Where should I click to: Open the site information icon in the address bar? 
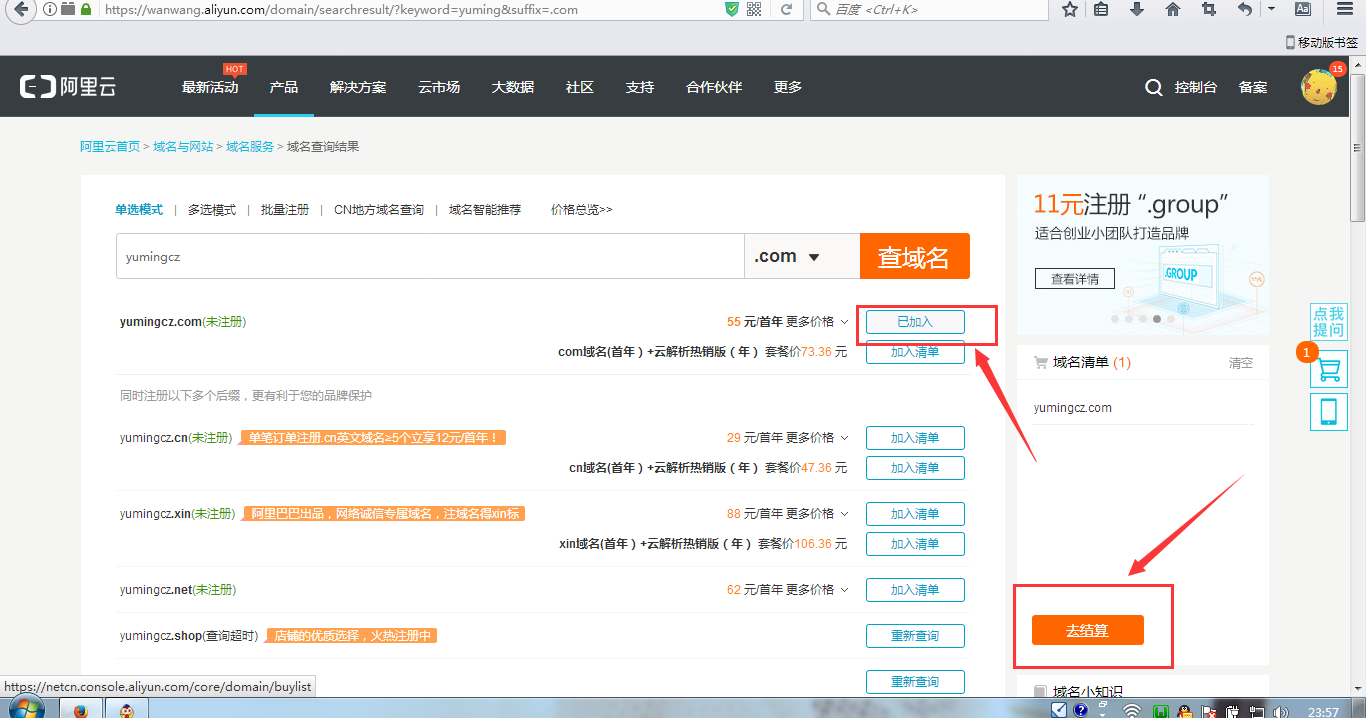(50, 10)
